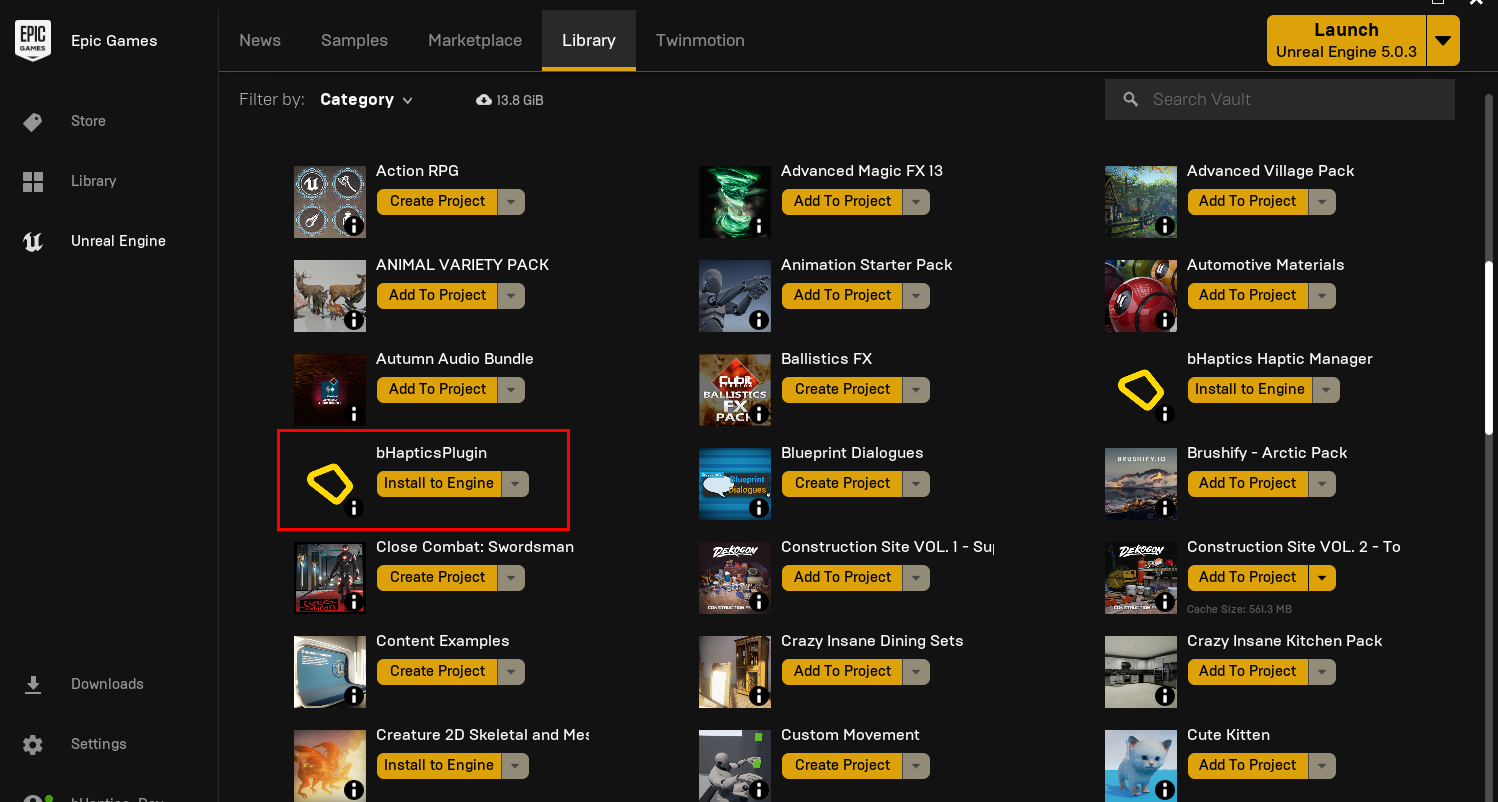This screenshot has height=802, width=1498.
Task: Show info for Brushify - Arctic Pack
Action: pos(1165,508)
